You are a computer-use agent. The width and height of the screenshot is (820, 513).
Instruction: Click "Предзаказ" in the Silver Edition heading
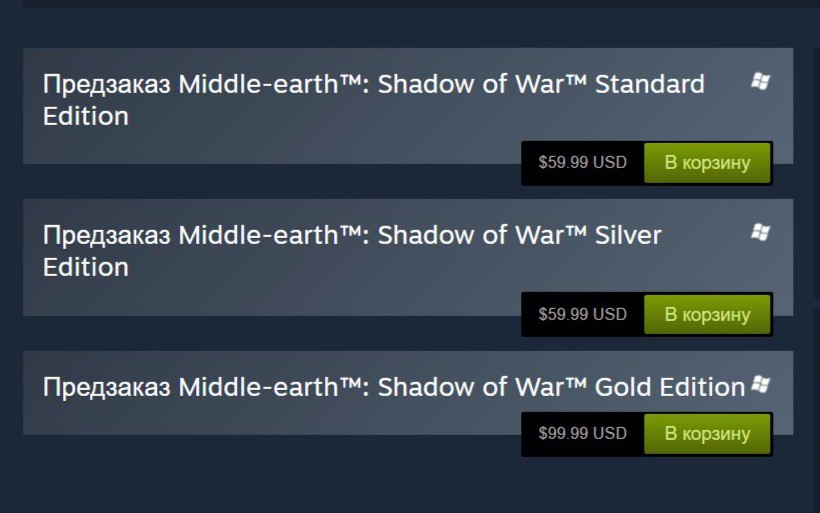pos(106,235)
